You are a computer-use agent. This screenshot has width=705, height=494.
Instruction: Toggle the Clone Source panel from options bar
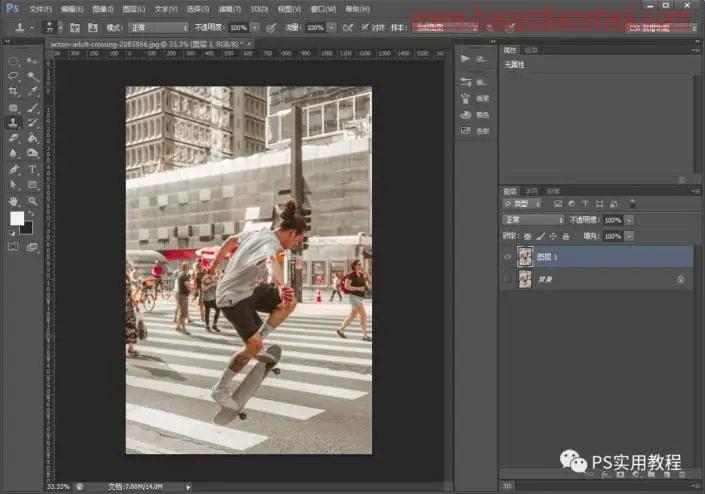pos(93,28)
